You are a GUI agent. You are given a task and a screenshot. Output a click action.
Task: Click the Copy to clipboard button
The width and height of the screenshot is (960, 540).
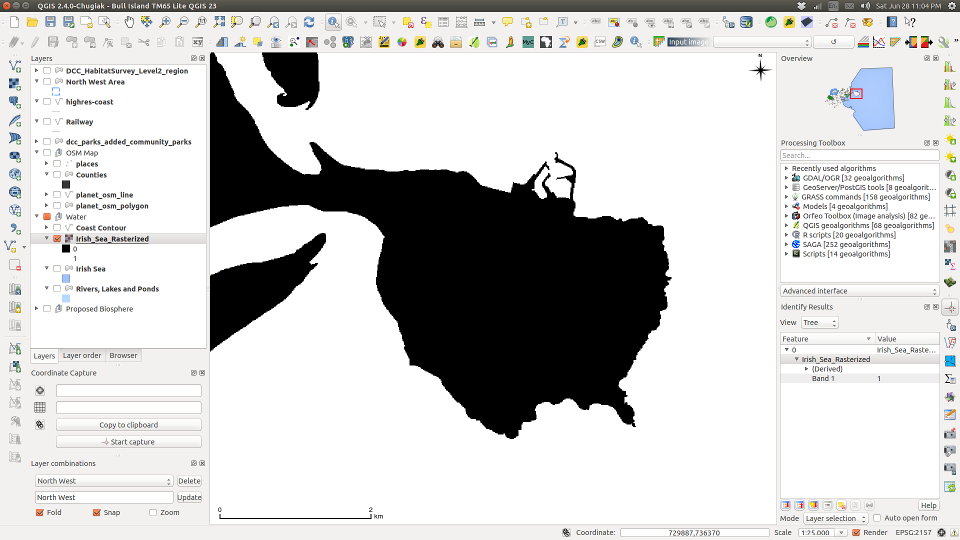128,425
